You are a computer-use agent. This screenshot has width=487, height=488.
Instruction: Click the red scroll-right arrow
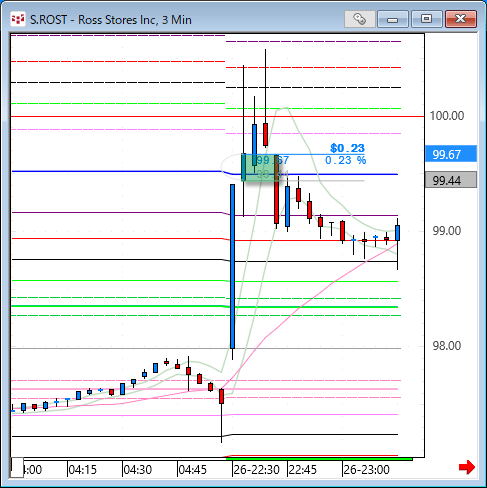467,467
